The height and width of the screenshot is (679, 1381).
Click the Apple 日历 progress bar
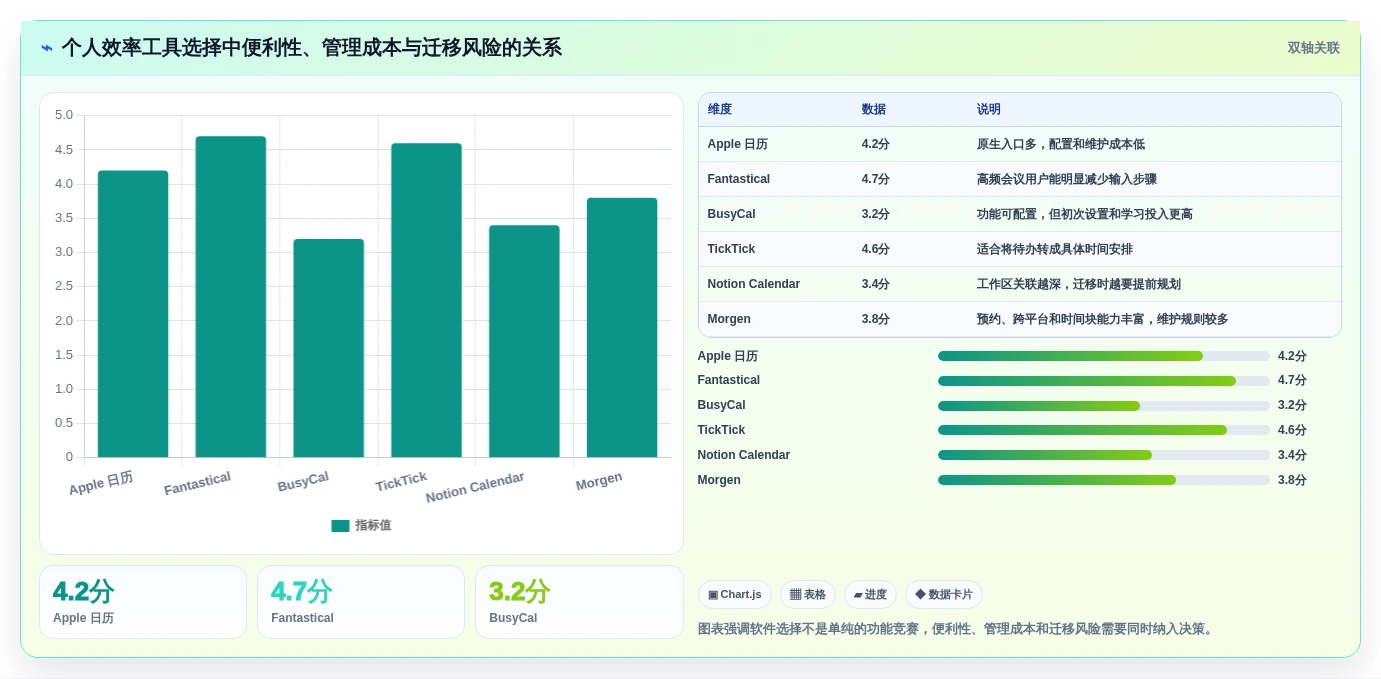1104,356
